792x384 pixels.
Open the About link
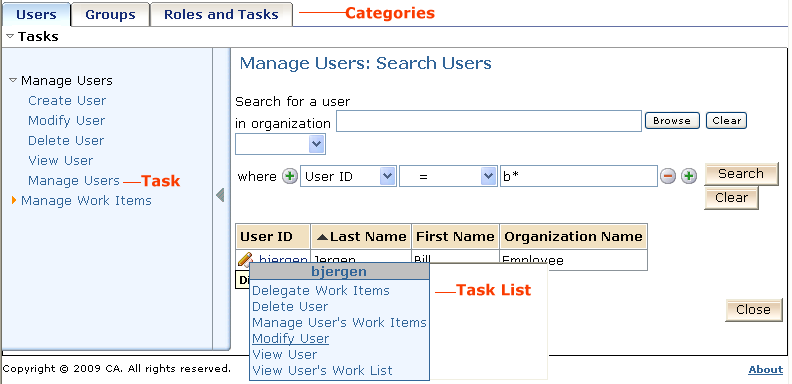(765, 370)
